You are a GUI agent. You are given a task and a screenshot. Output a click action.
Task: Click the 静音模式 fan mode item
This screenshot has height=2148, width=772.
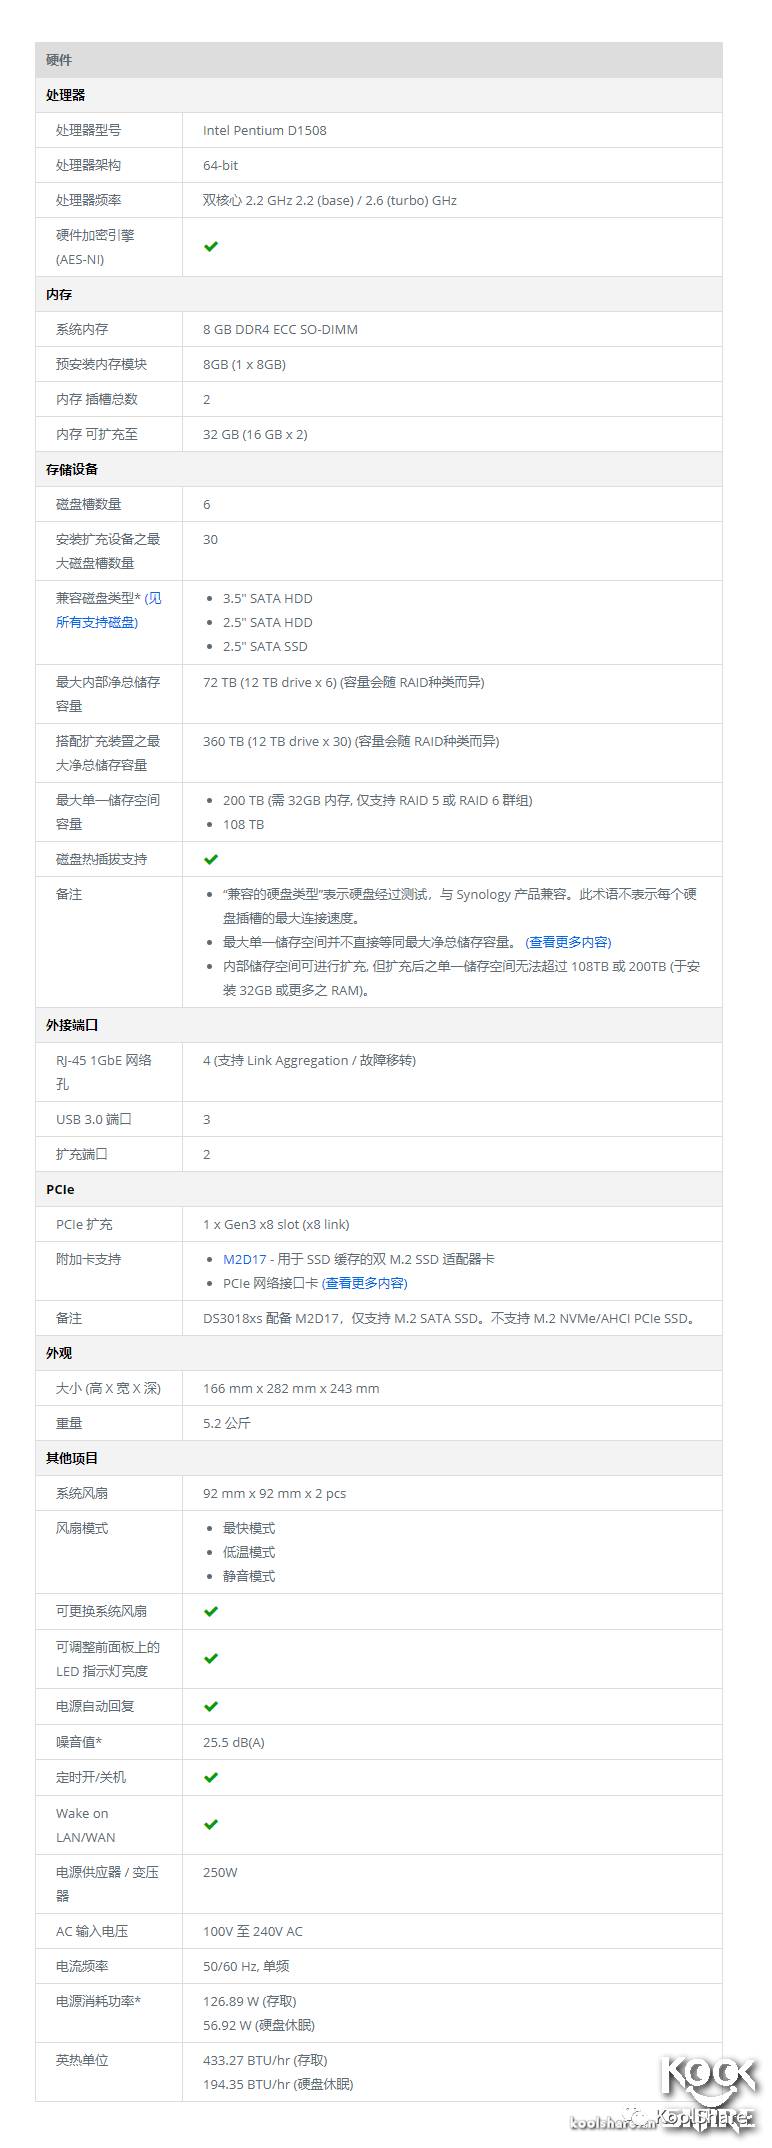249,1576
